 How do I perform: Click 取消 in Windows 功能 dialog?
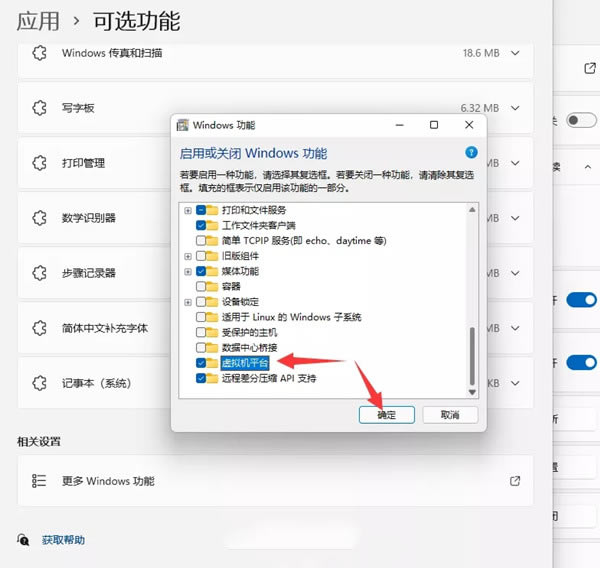(450, 415)
